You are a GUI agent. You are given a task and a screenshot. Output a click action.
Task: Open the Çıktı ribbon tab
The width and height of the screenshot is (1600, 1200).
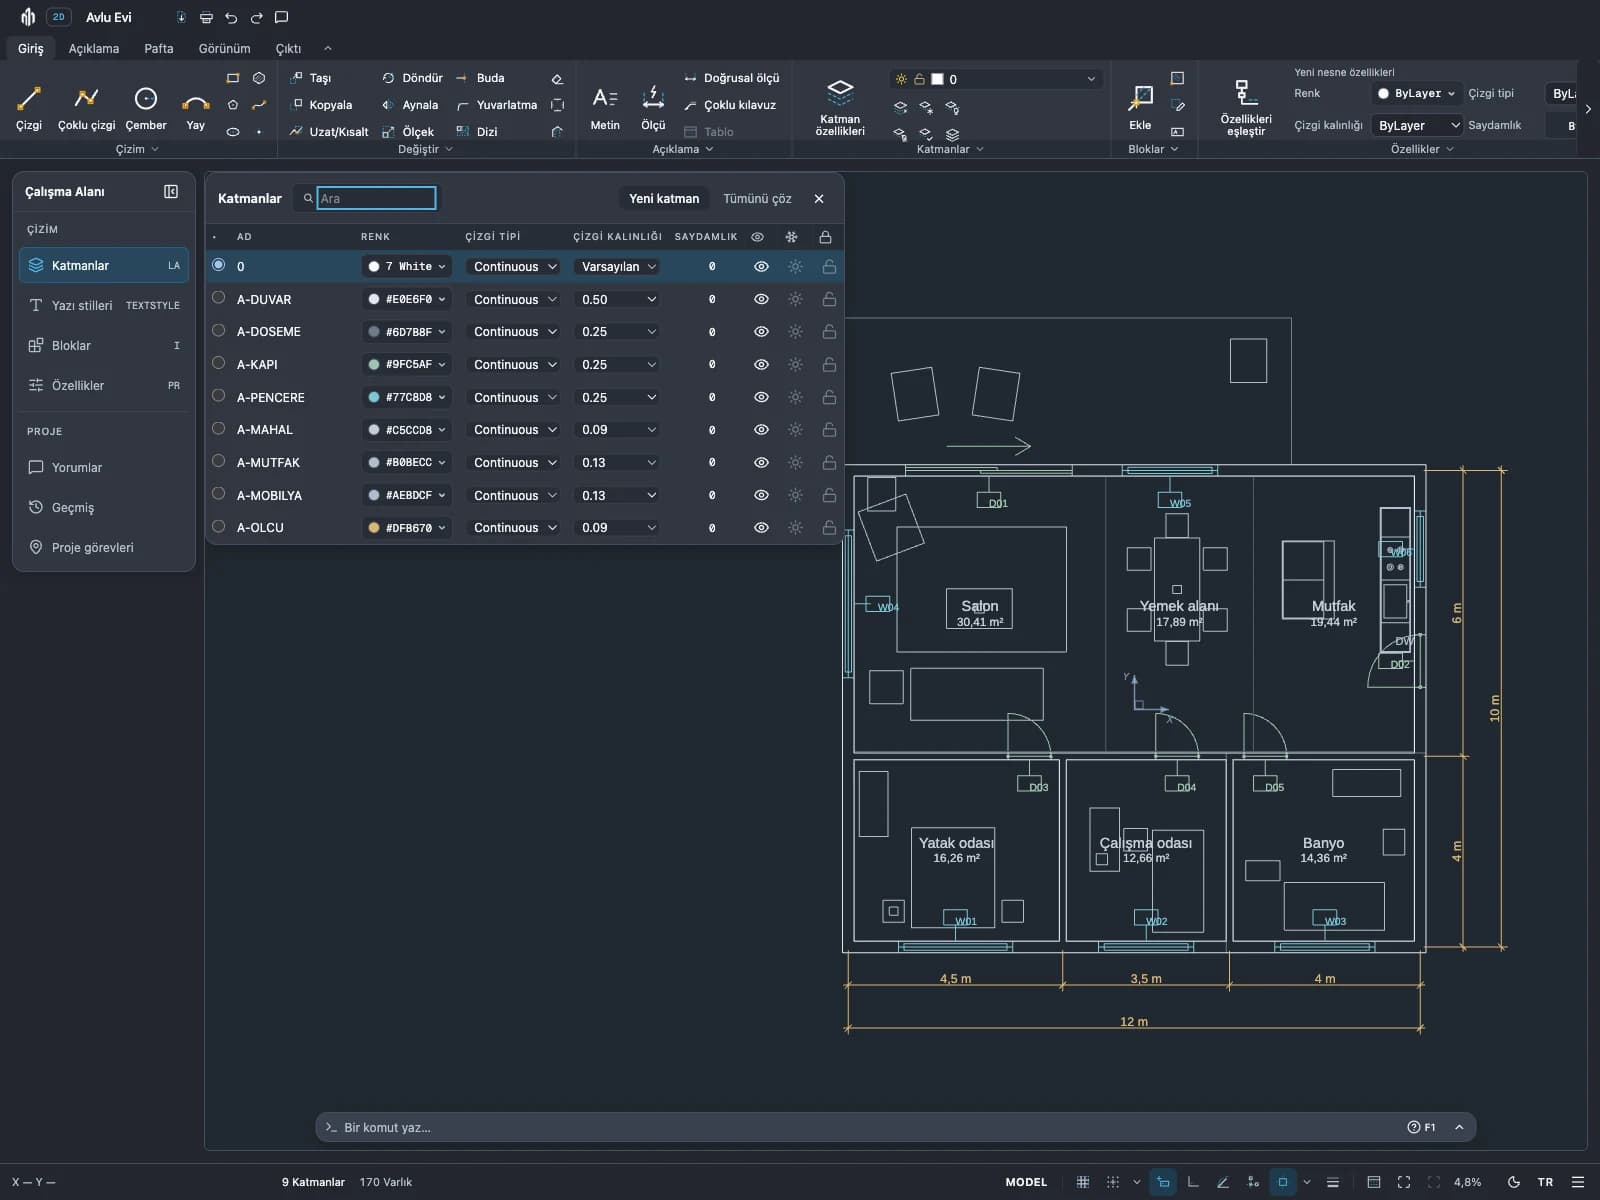point(288,48)
